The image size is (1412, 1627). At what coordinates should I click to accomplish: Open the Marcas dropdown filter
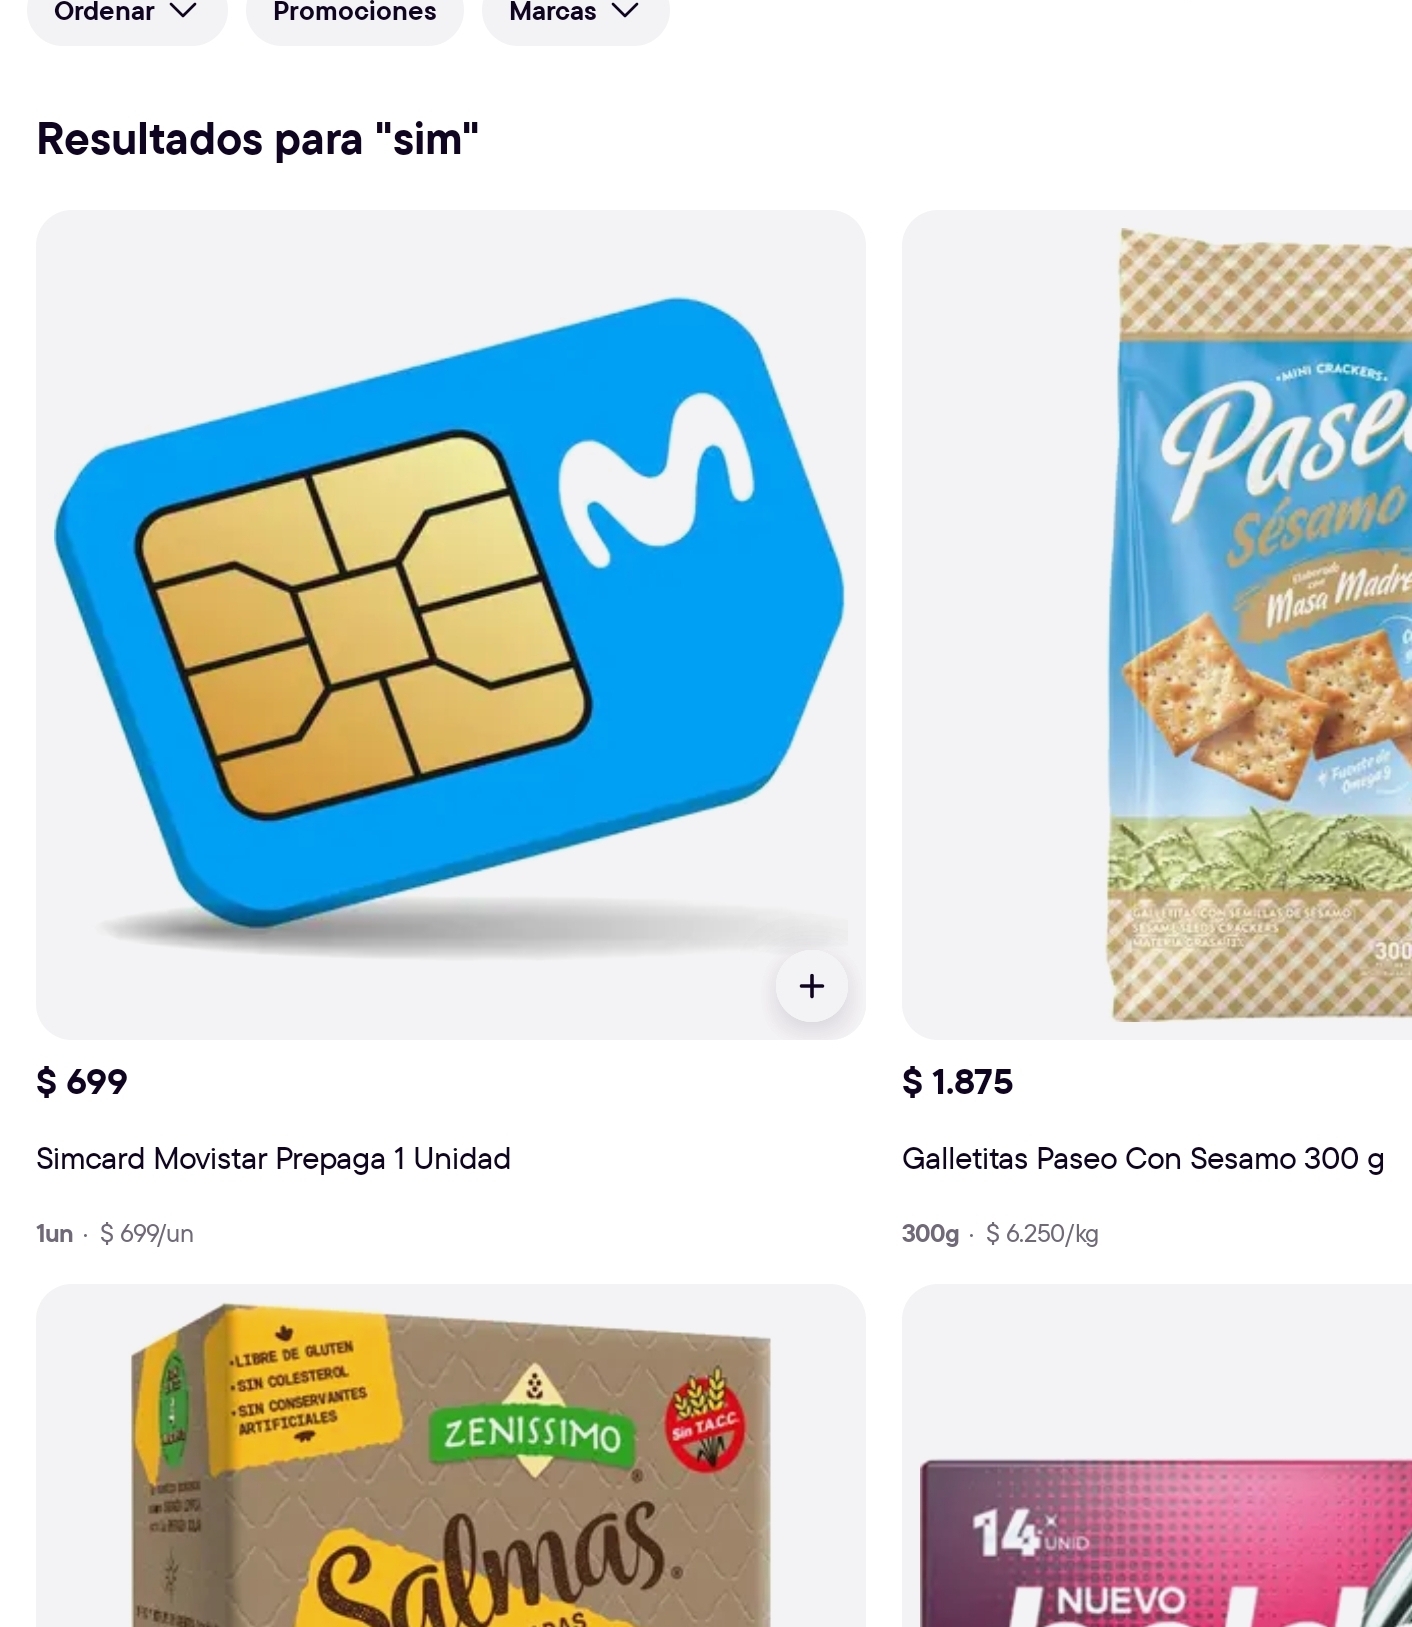coord(576,13)
